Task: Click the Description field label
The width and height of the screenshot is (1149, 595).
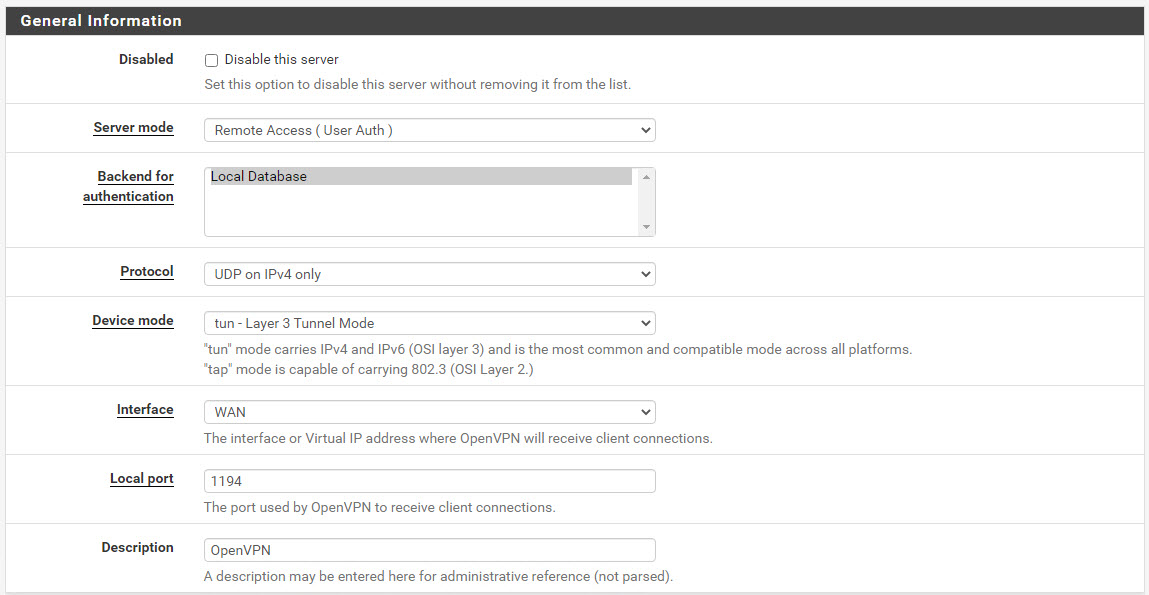Action: (x=138, y=547)
